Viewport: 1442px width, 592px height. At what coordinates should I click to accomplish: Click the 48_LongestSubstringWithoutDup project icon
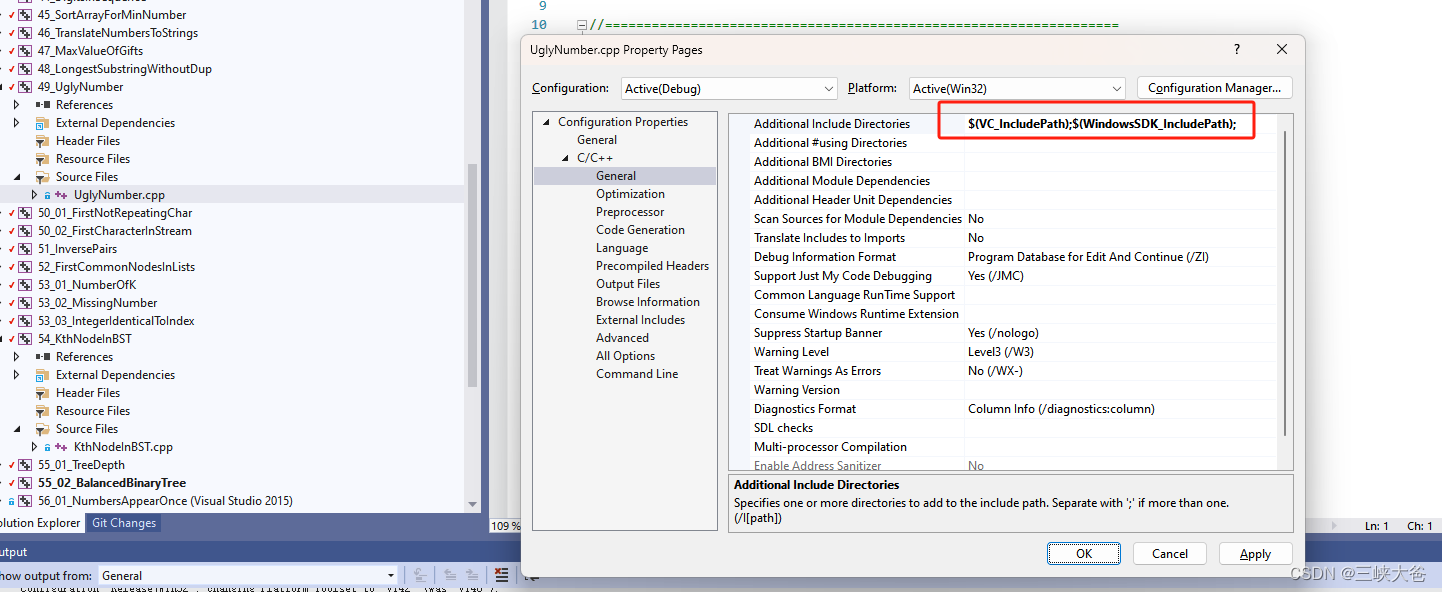(x=25, y=69)
